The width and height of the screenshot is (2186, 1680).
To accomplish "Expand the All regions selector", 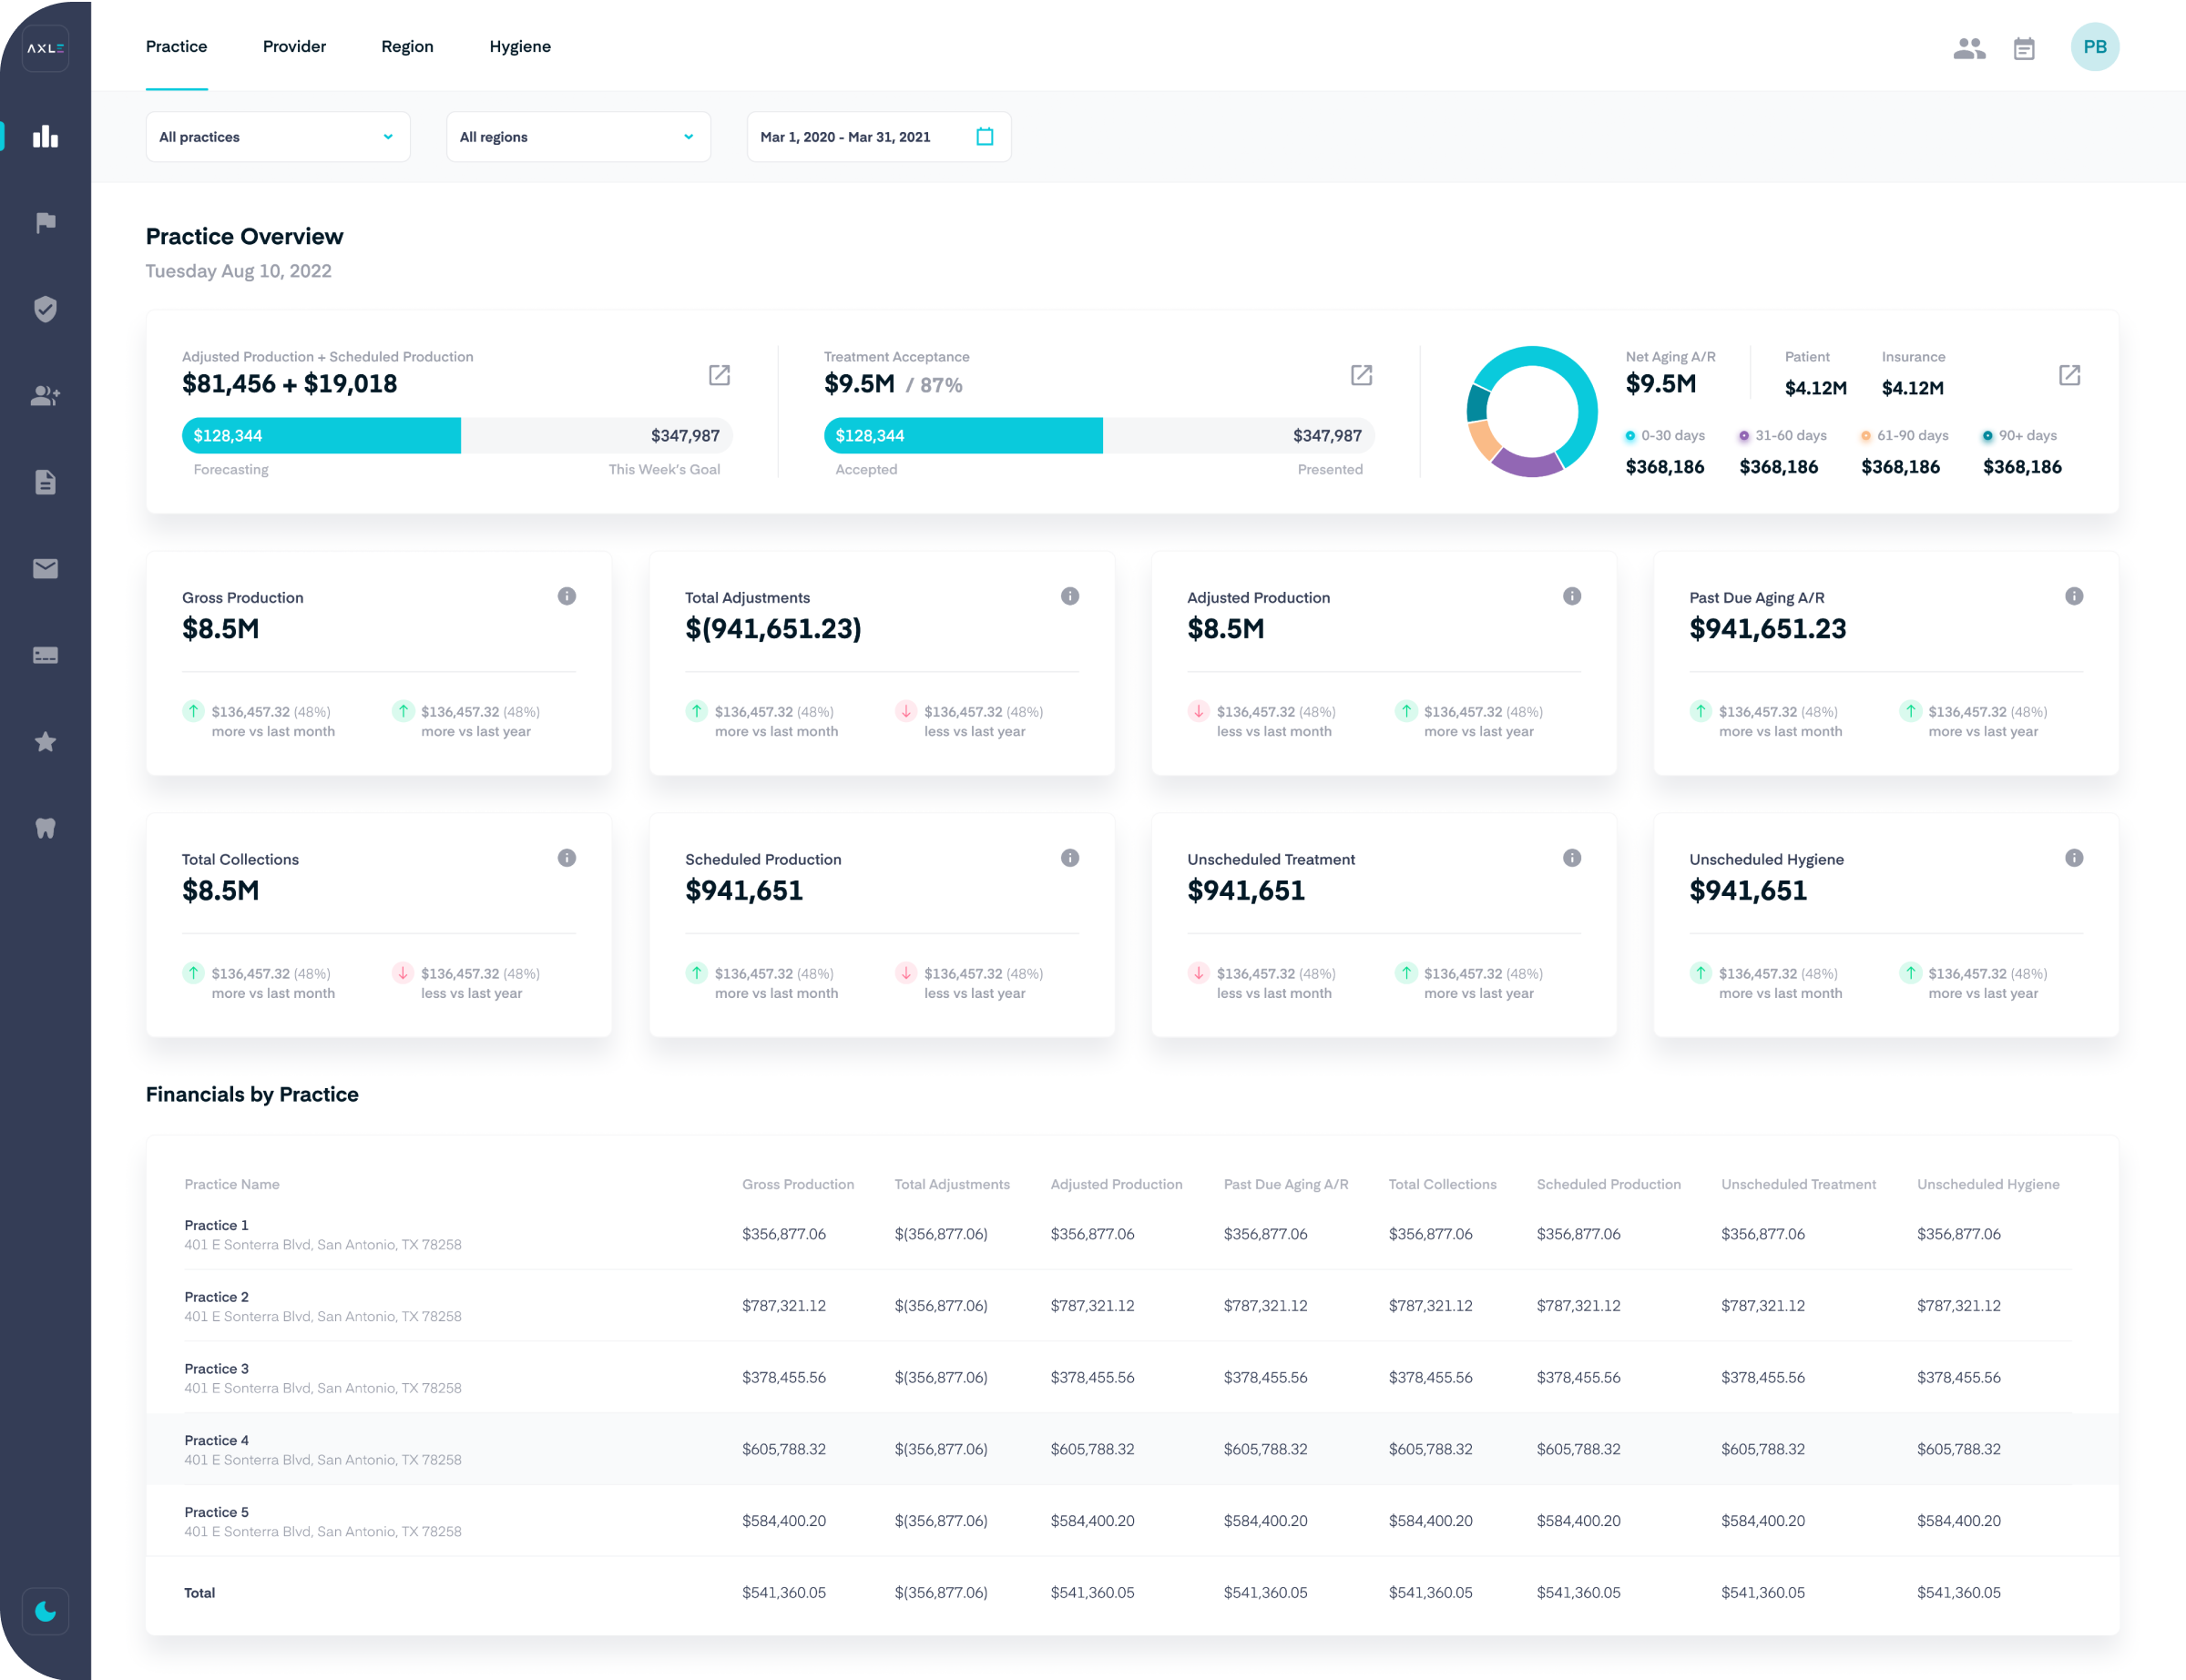I will [578, 136].
